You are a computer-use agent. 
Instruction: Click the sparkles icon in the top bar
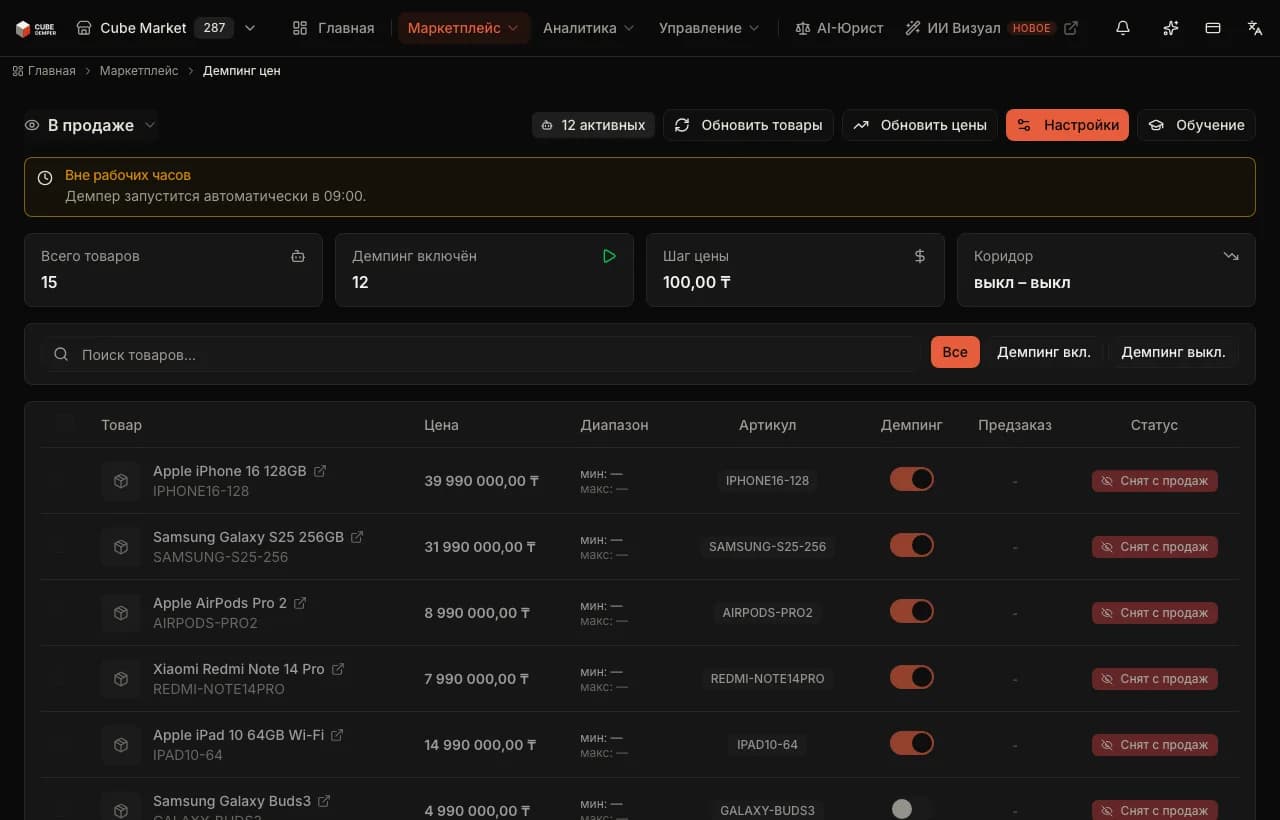[1171, 28]
